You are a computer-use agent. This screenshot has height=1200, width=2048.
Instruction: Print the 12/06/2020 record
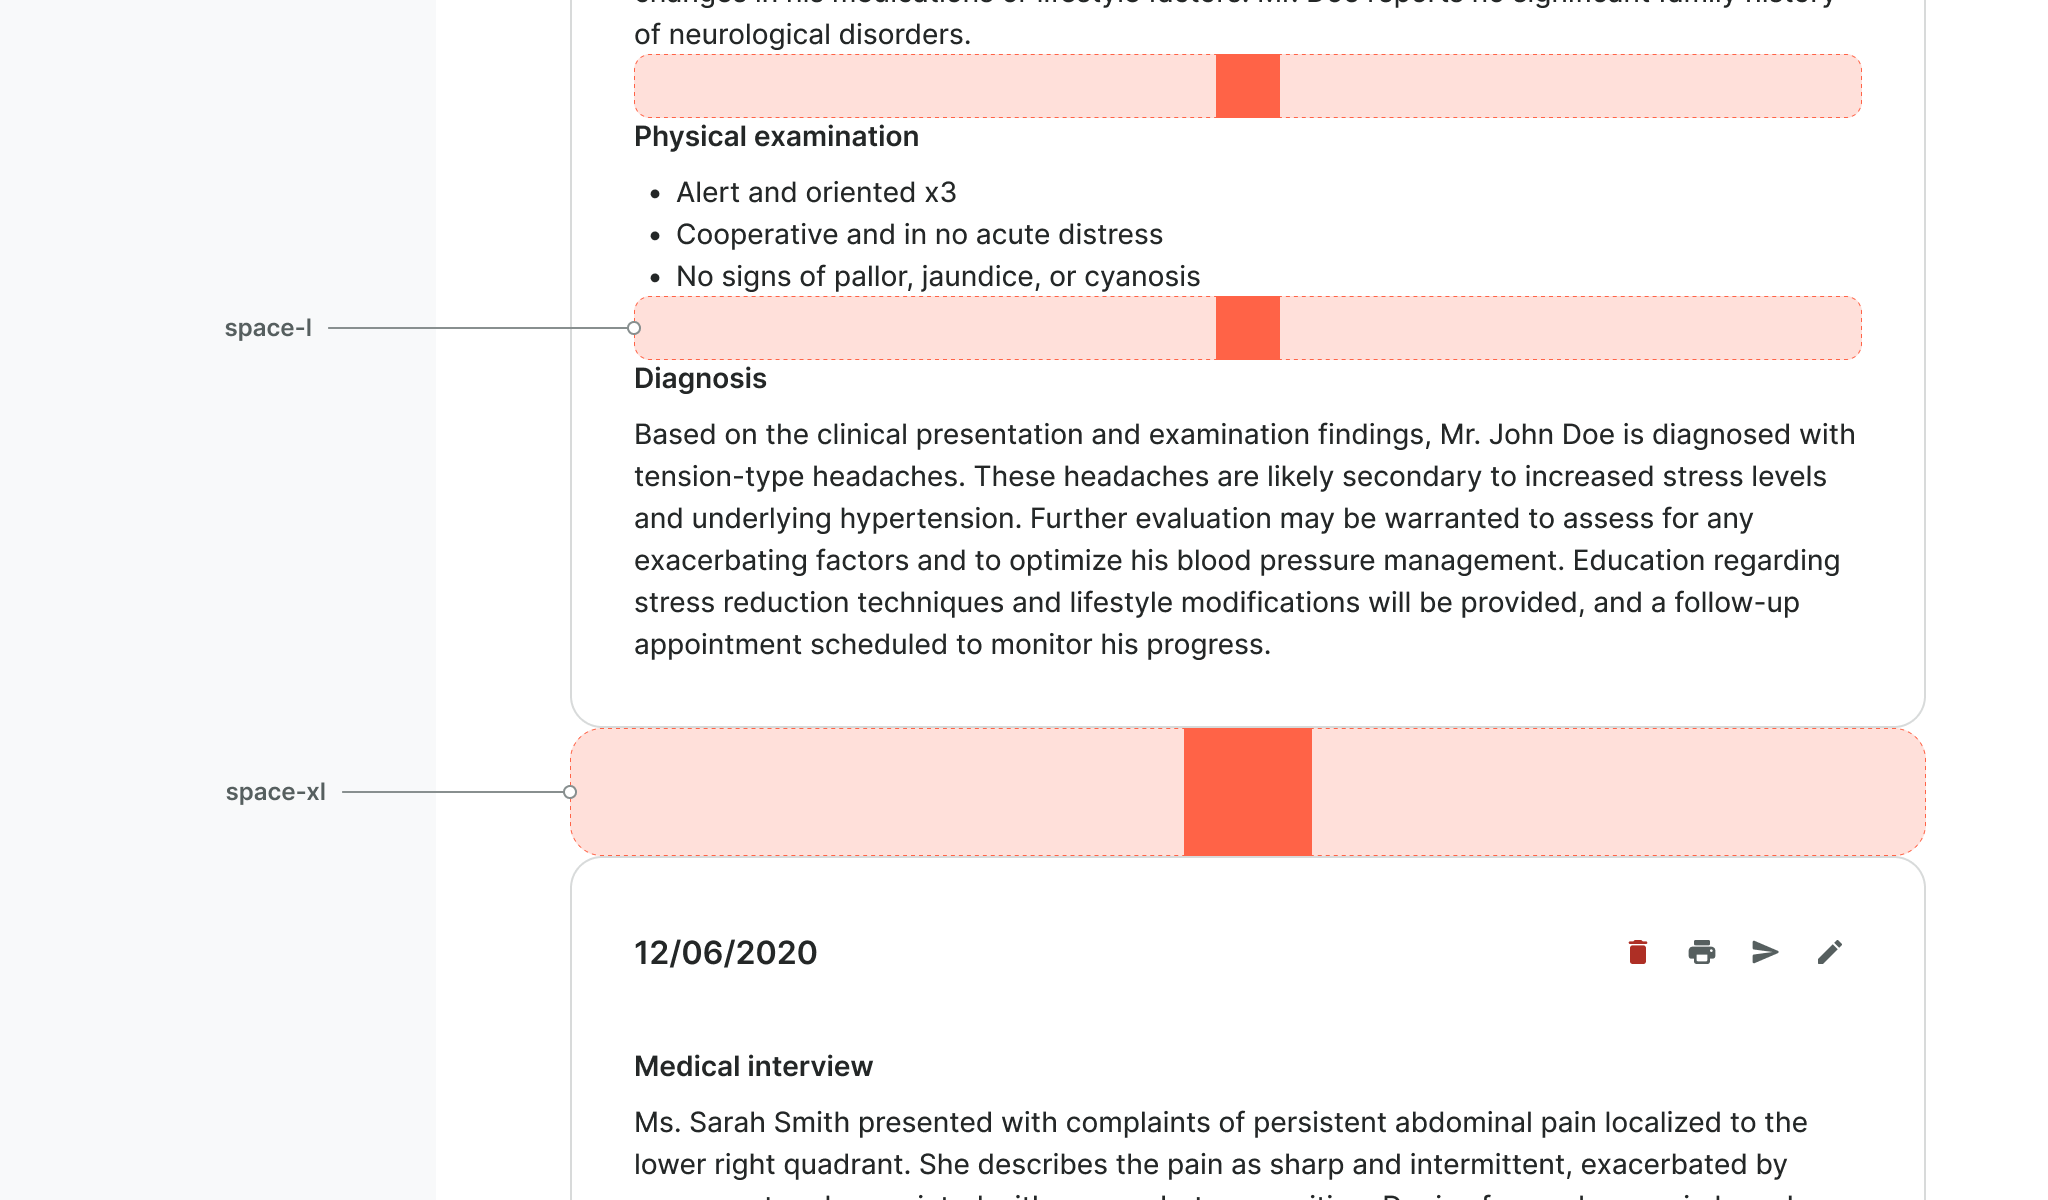pyautogui.click(x=1701, y=952)
